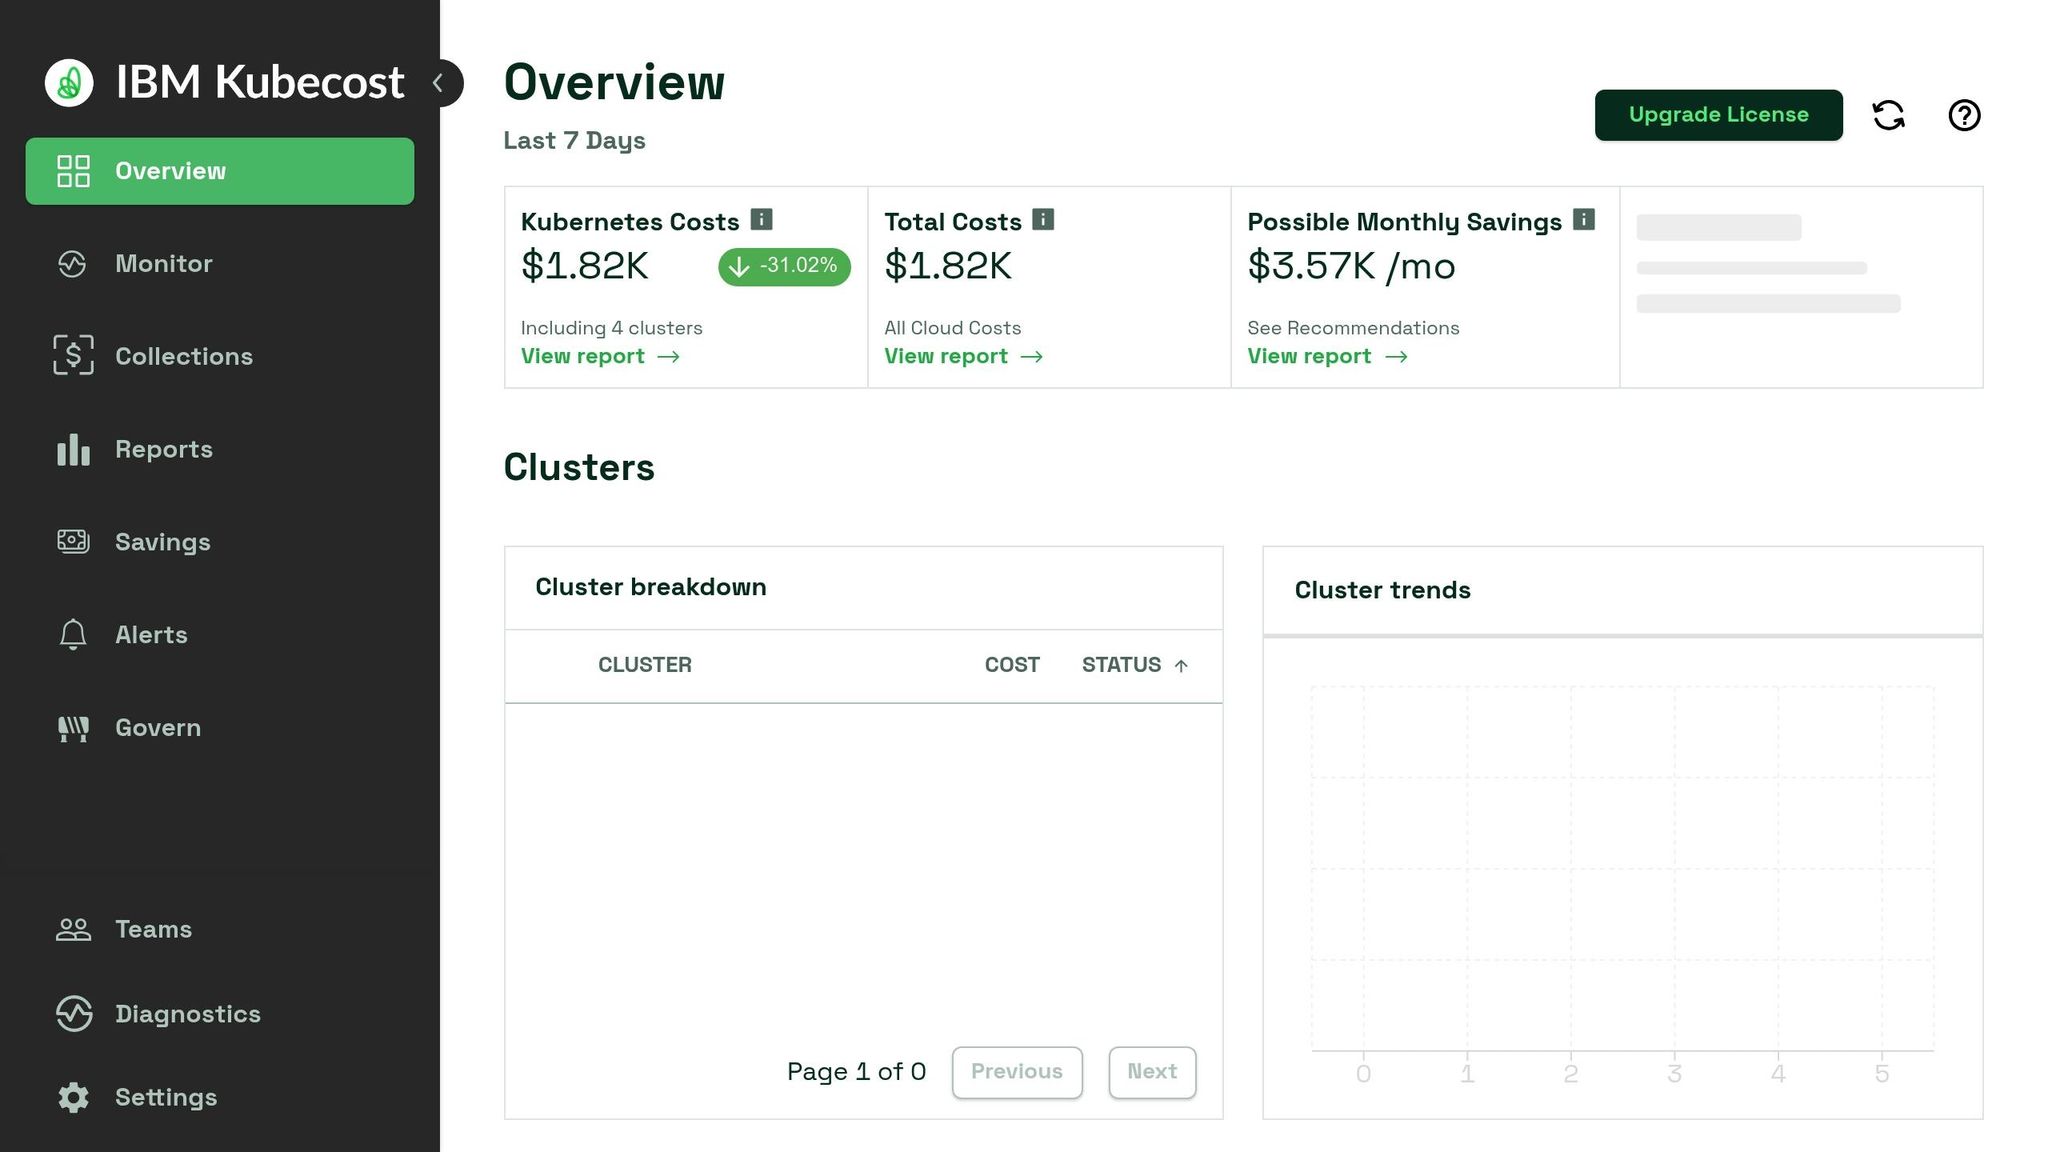
Task: Open the Diagnostics page
Action: point(187,1014)
